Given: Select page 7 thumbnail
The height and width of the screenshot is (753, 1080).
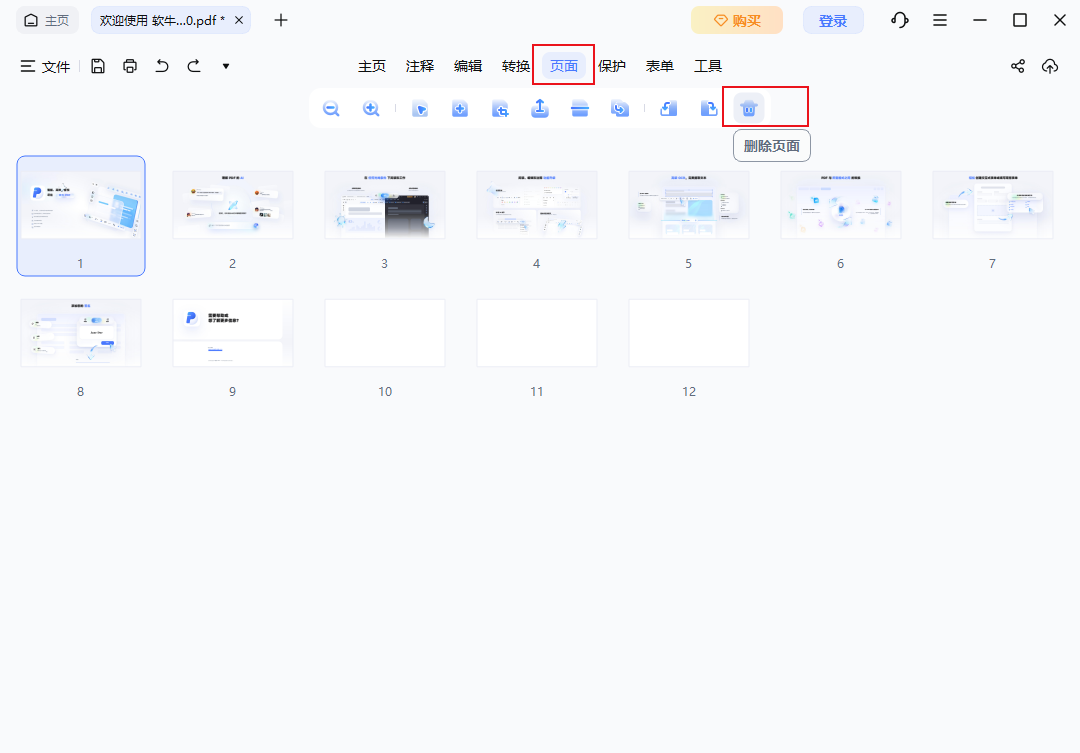Looking at the screenshot, I should coord(993,205).
